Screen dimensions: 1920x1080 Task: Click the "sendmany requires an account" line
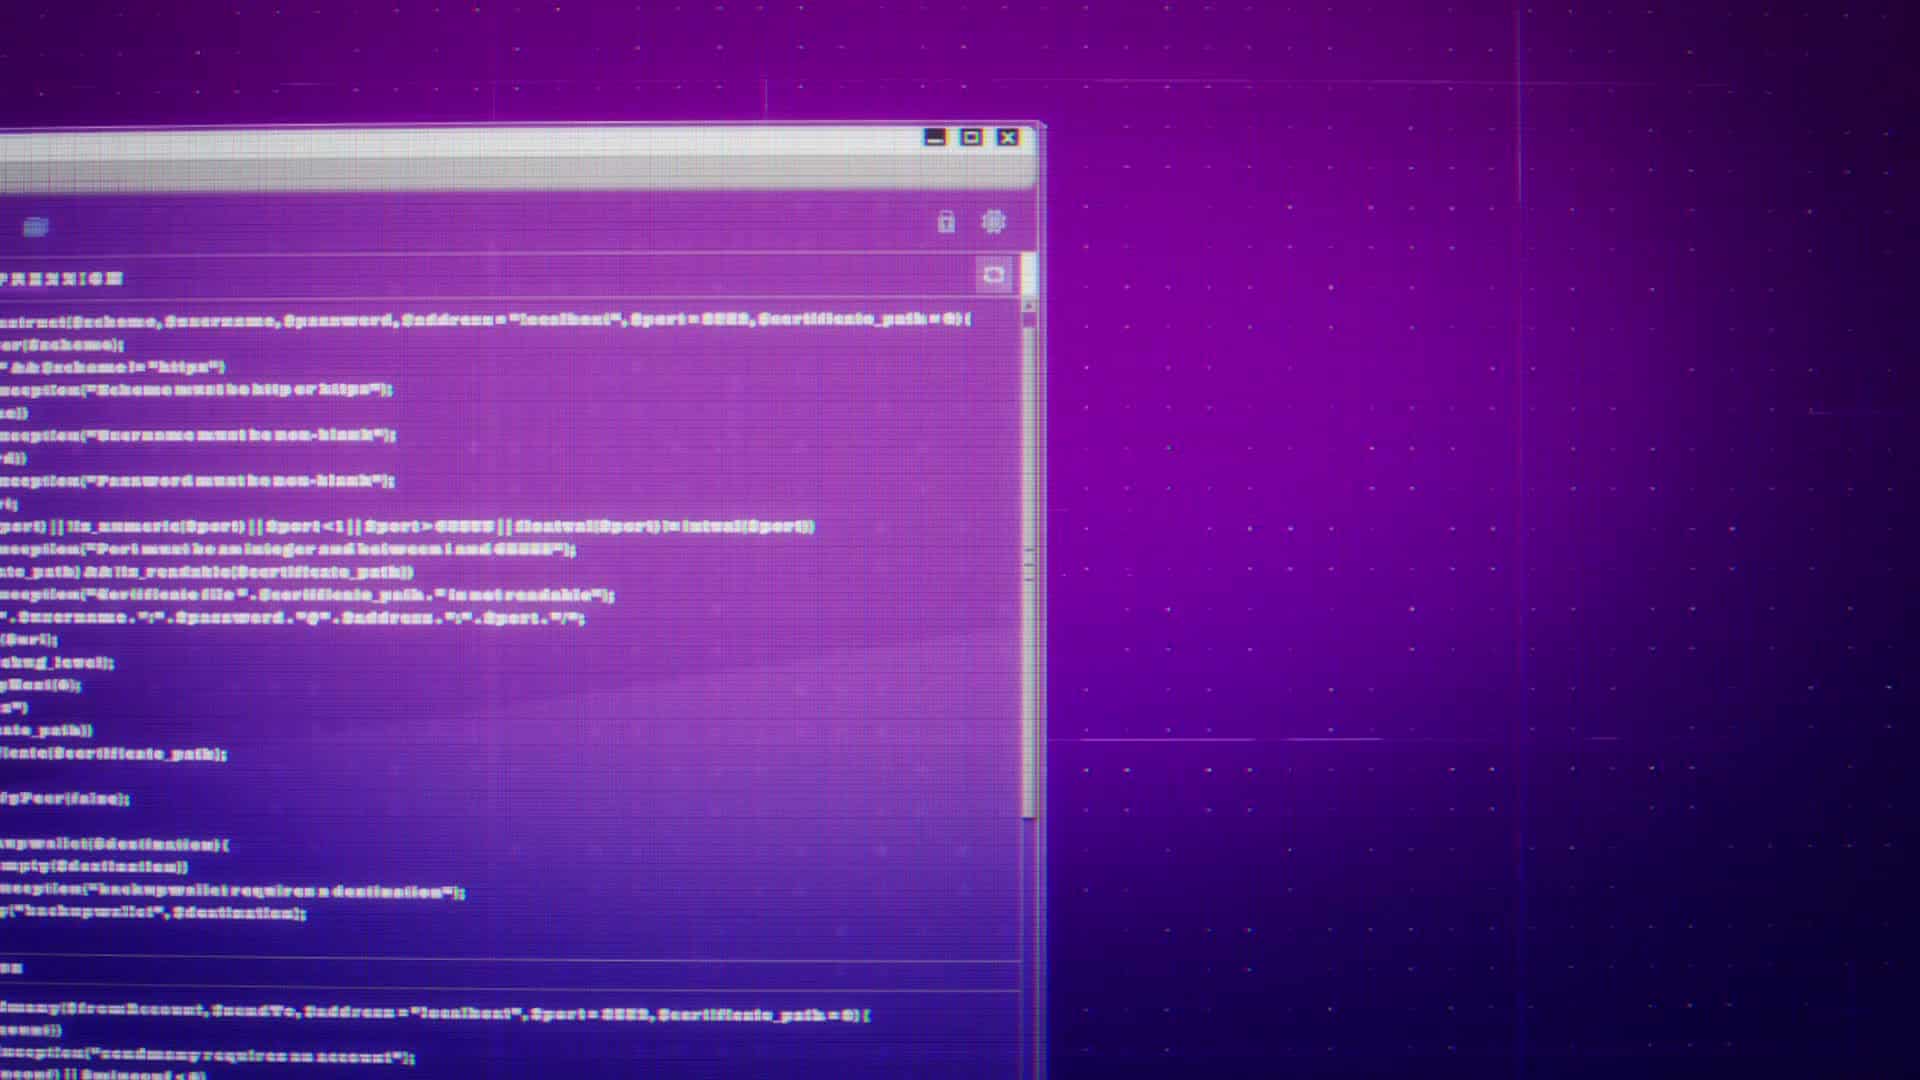tap(210, 1056)
